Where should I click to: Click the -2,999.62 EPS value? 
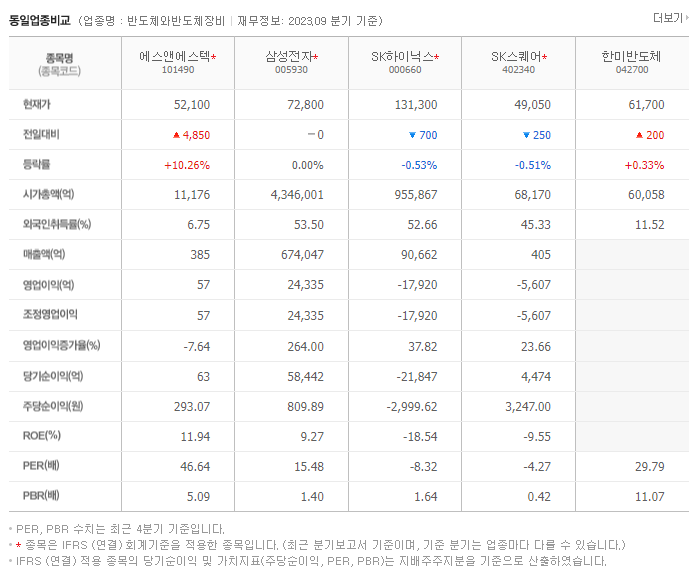pyautogui.click(x=412, y=407)
